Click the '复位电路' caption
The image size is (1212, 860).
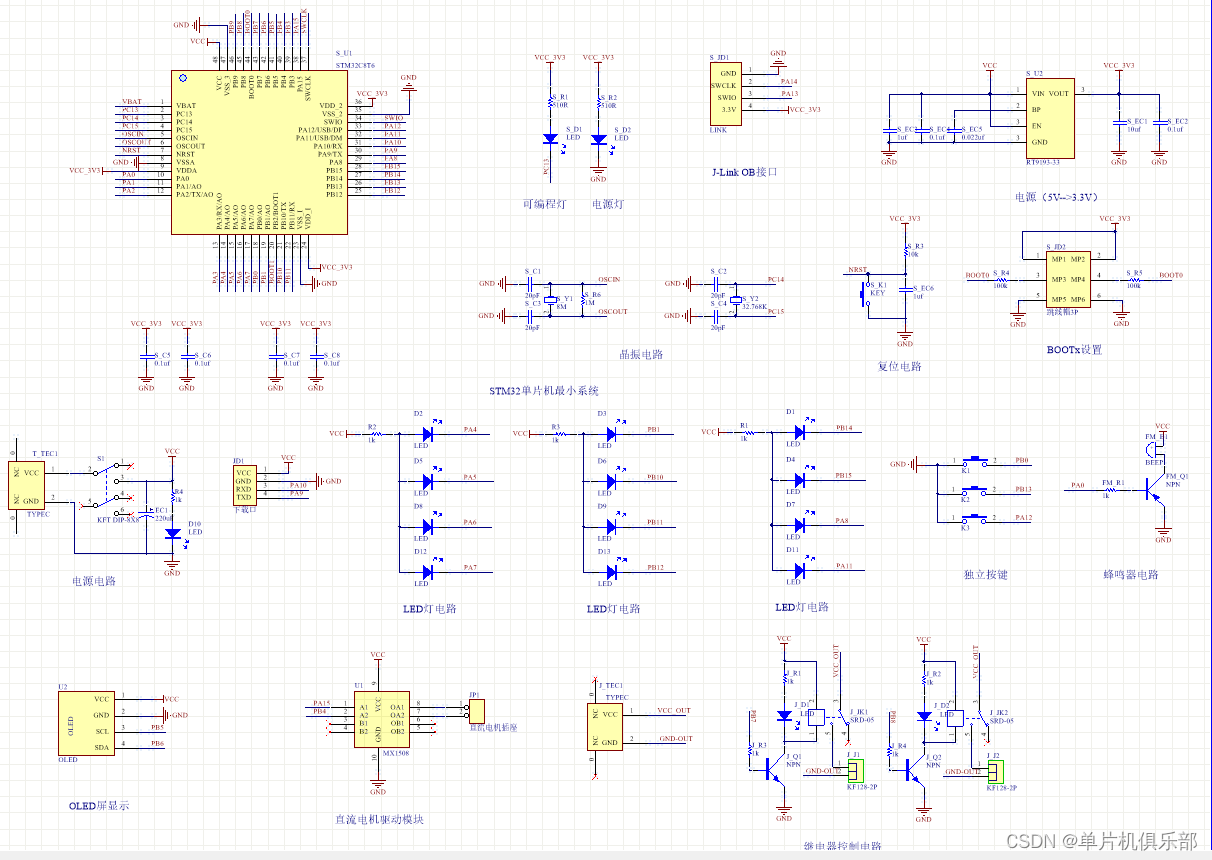(899, 366)
